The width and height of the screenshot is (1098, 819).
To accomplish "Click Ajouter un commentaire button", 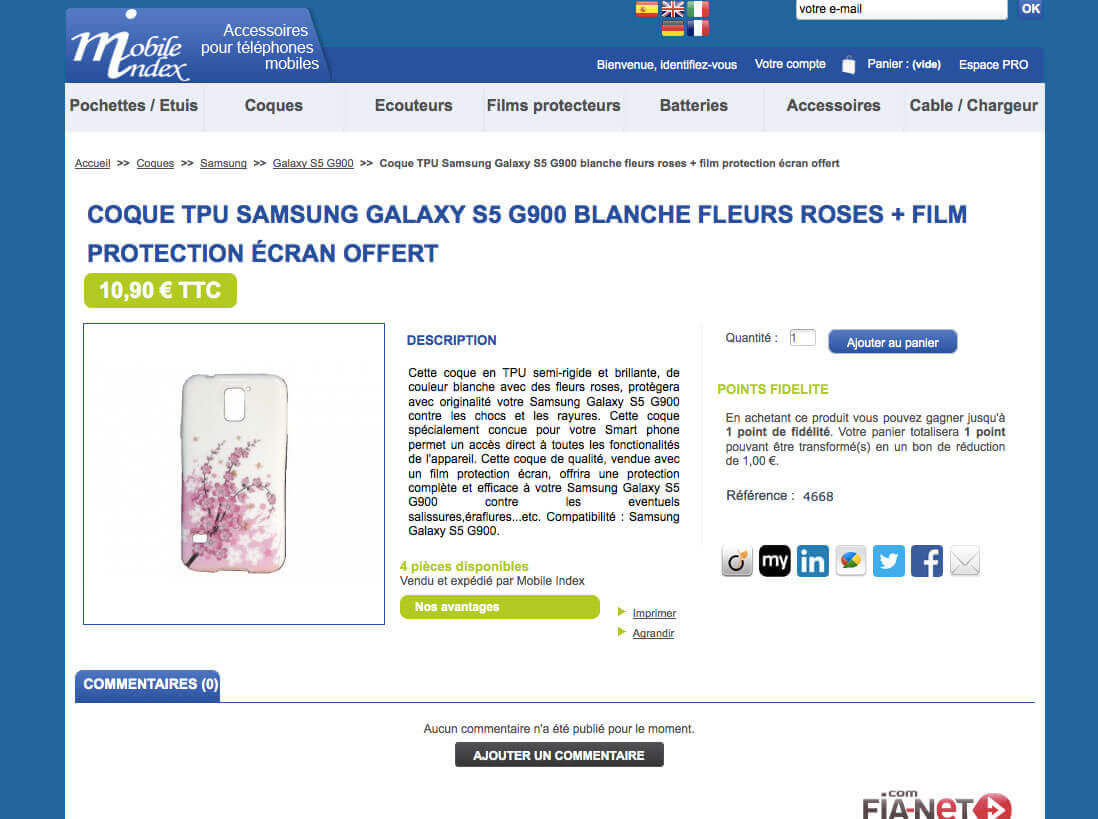I will pos(559,755).
